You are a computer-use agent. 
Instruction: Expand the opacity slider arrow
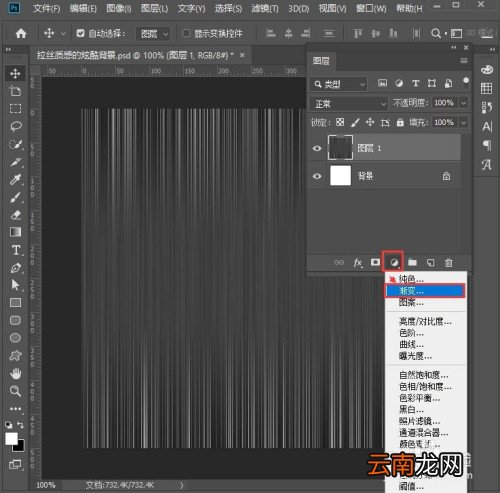point(464,103)
